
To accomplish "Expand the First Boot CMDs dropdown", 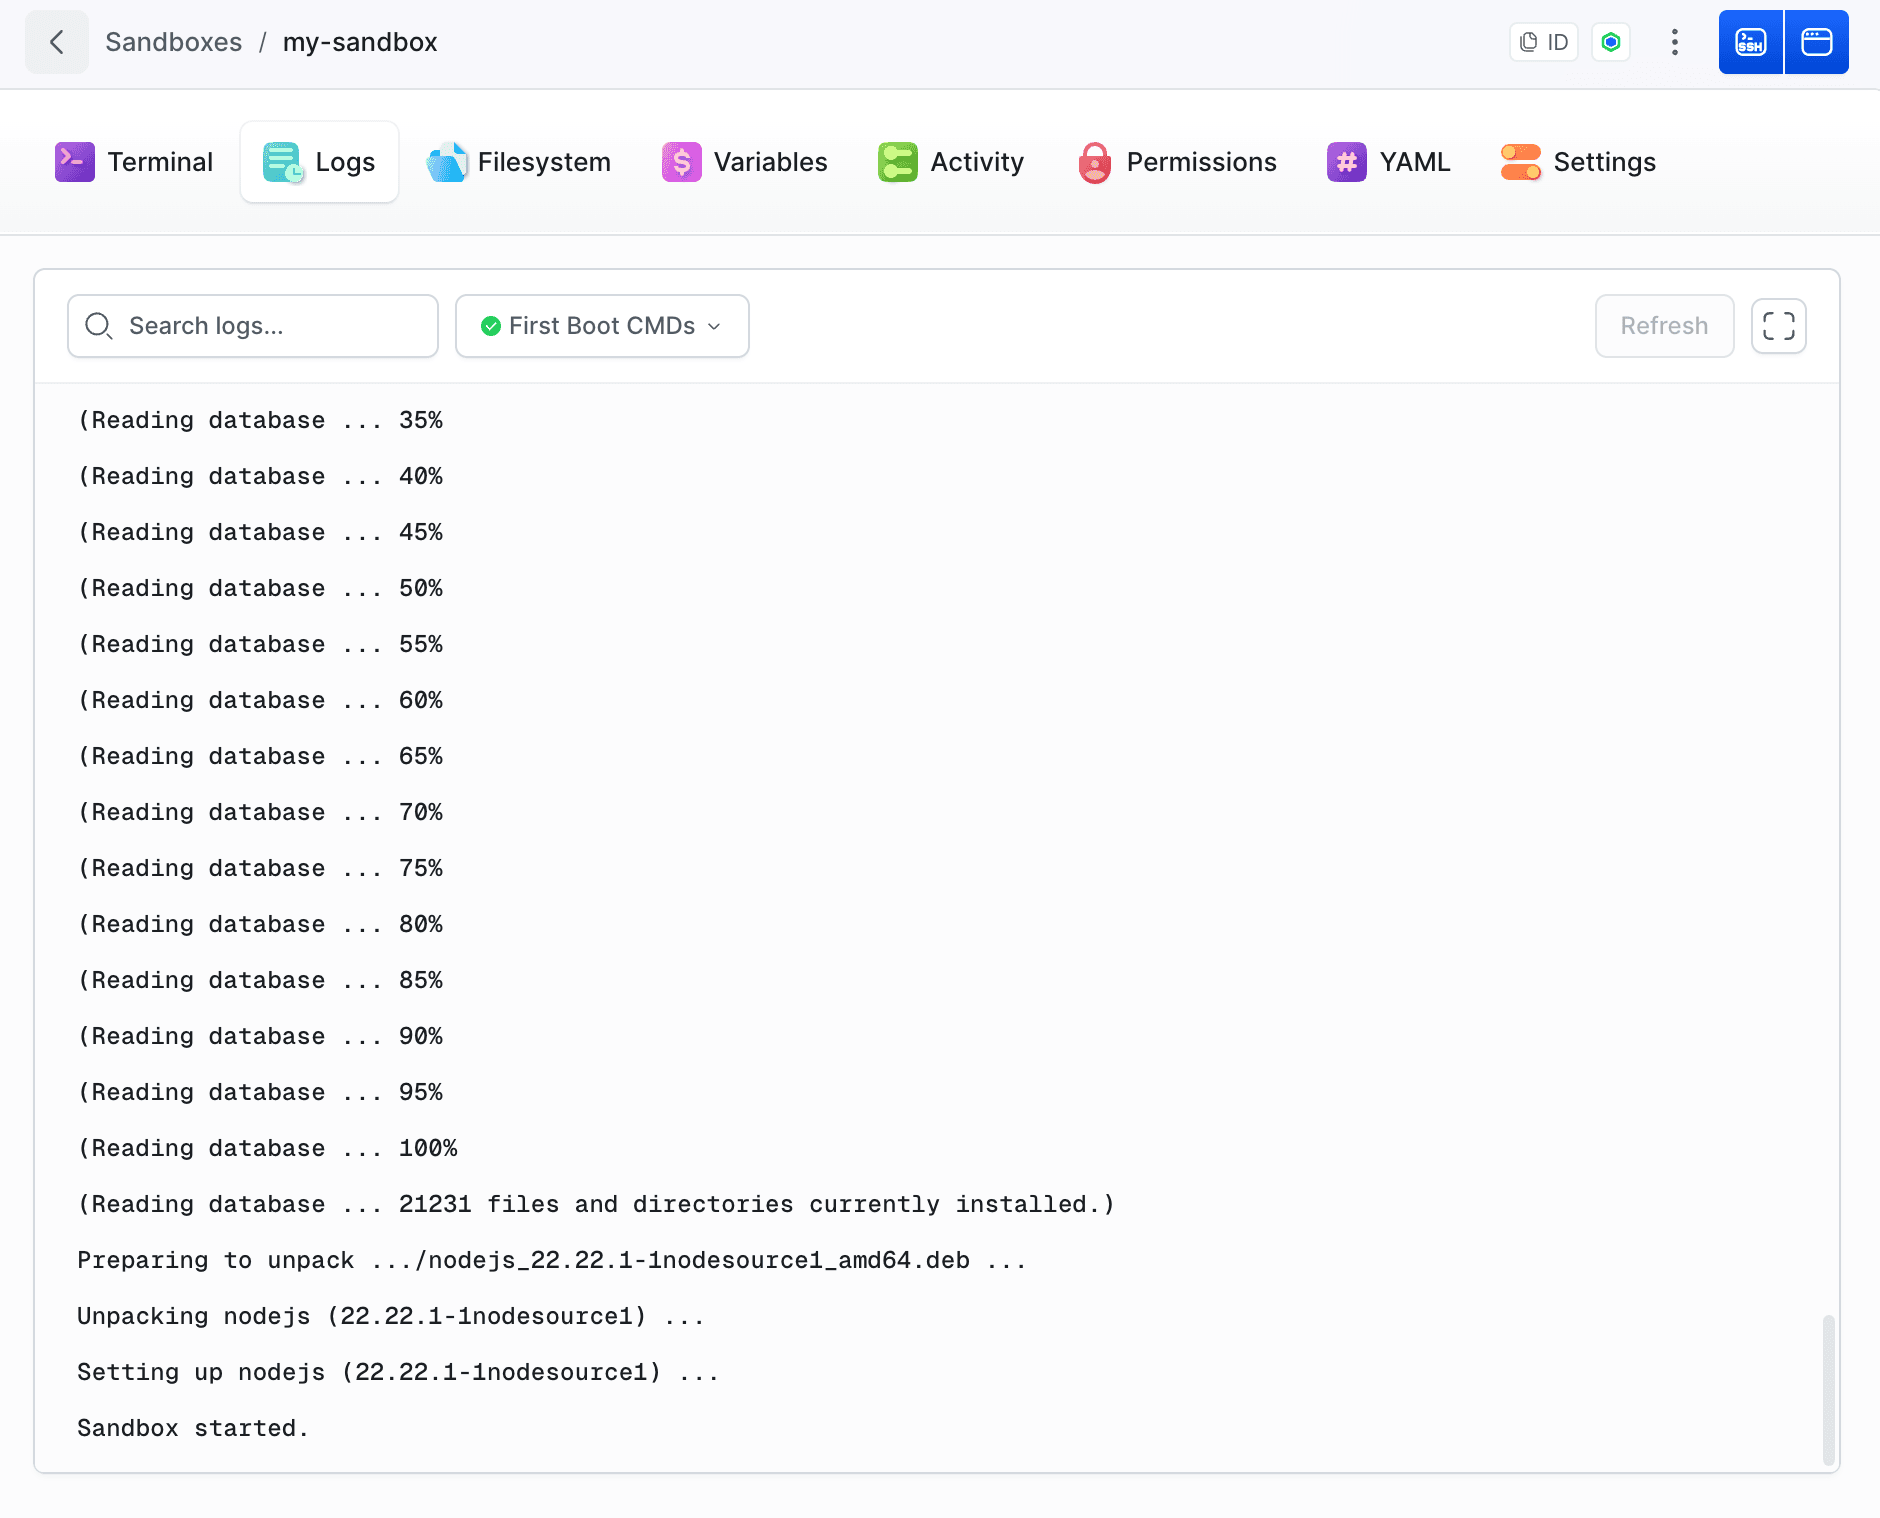I will click(x=600, y=326).
